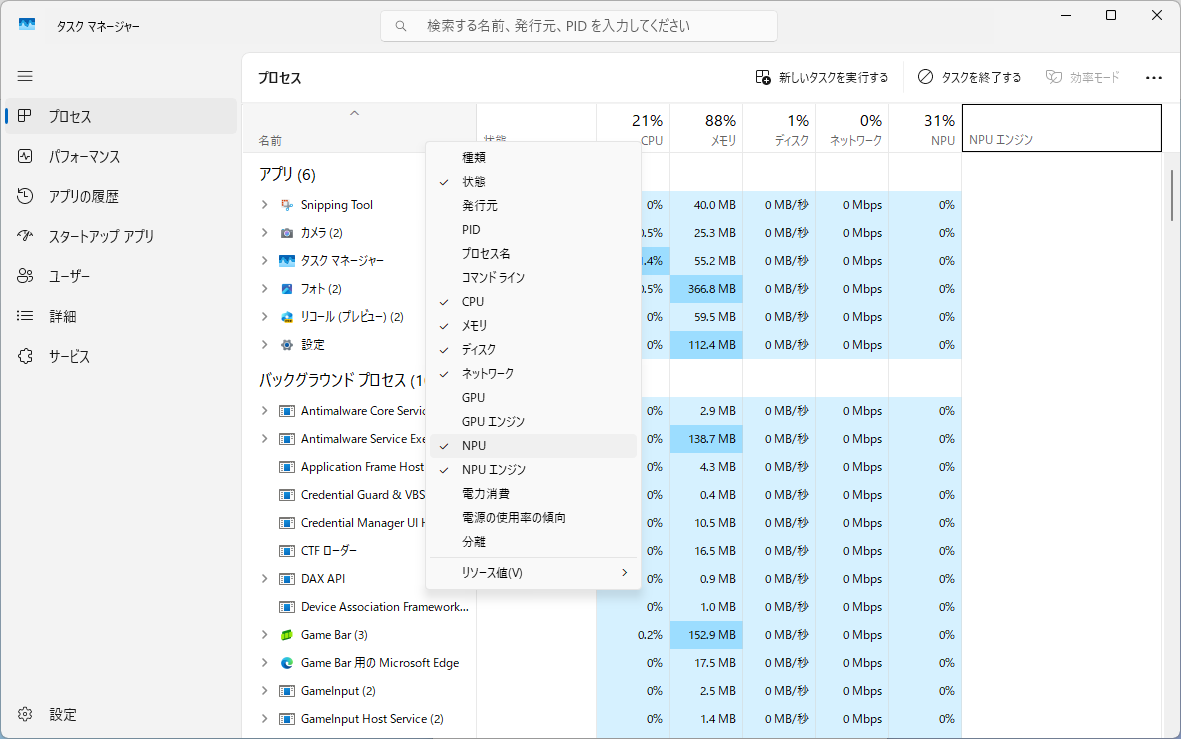This screenshot has width=1181, height=739.
Task: Click the DAX API process icon
Action: pyautogui.click(x=287, y=579)
